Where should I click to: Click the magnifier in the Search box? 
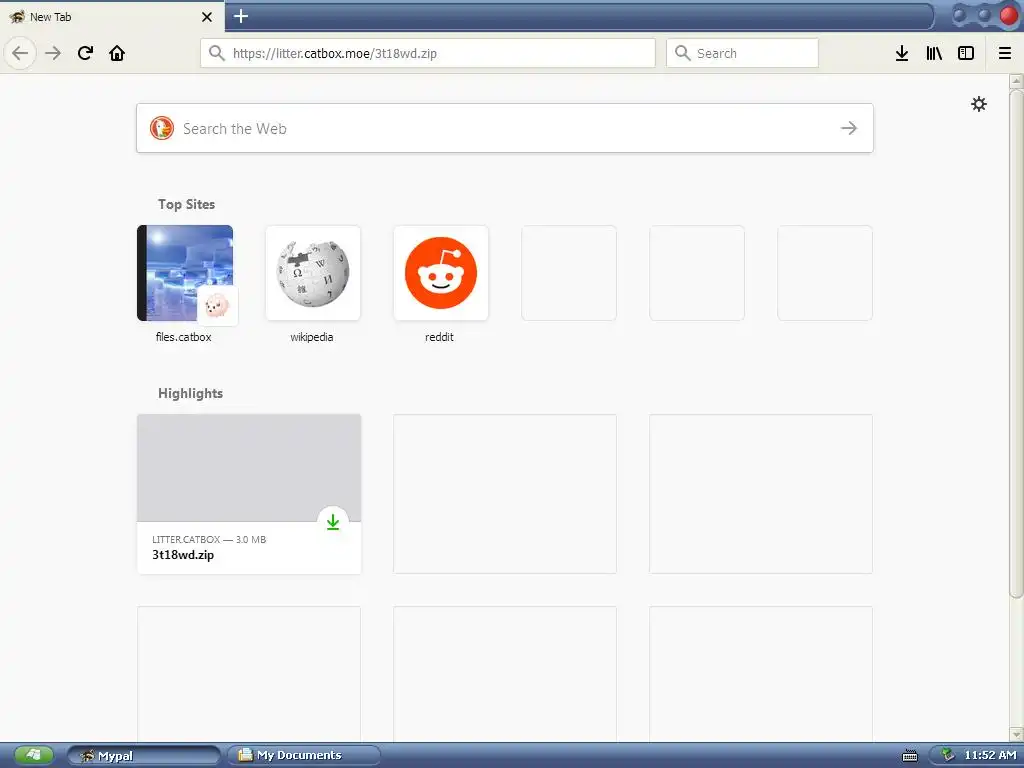click(682, 53)
